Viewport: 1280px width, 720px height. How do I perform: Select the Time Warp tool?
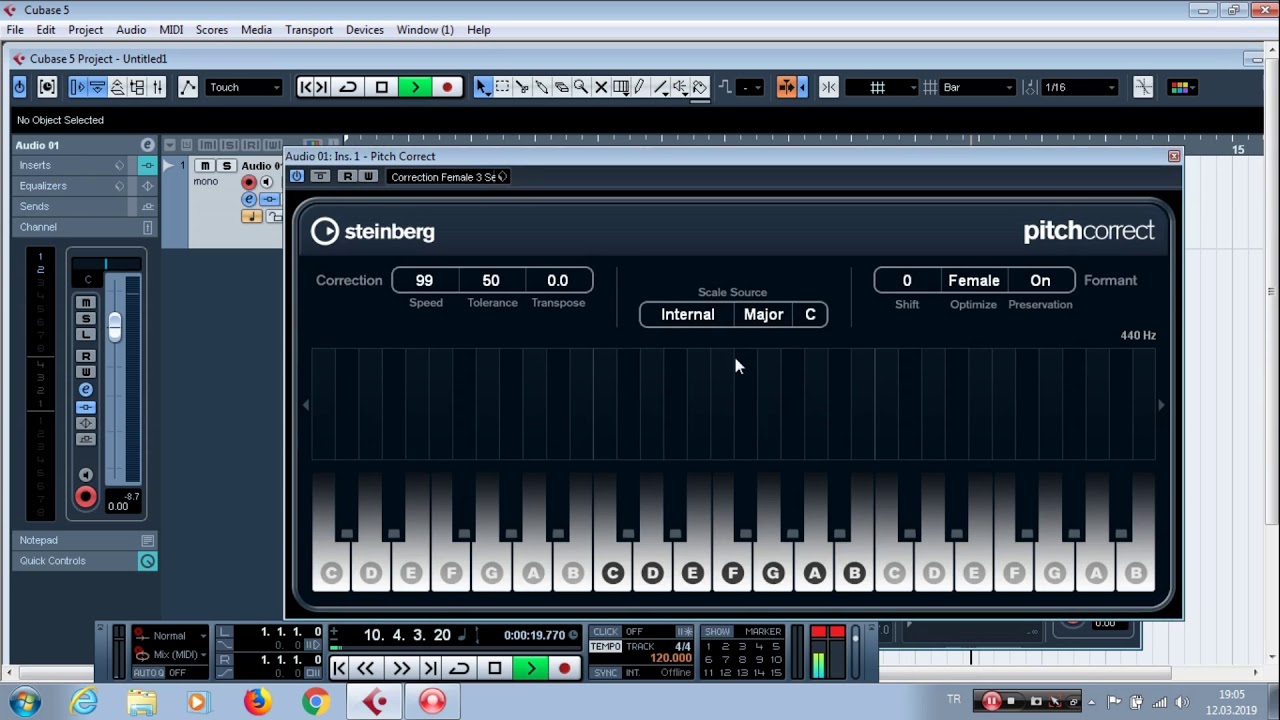[621, 87]
